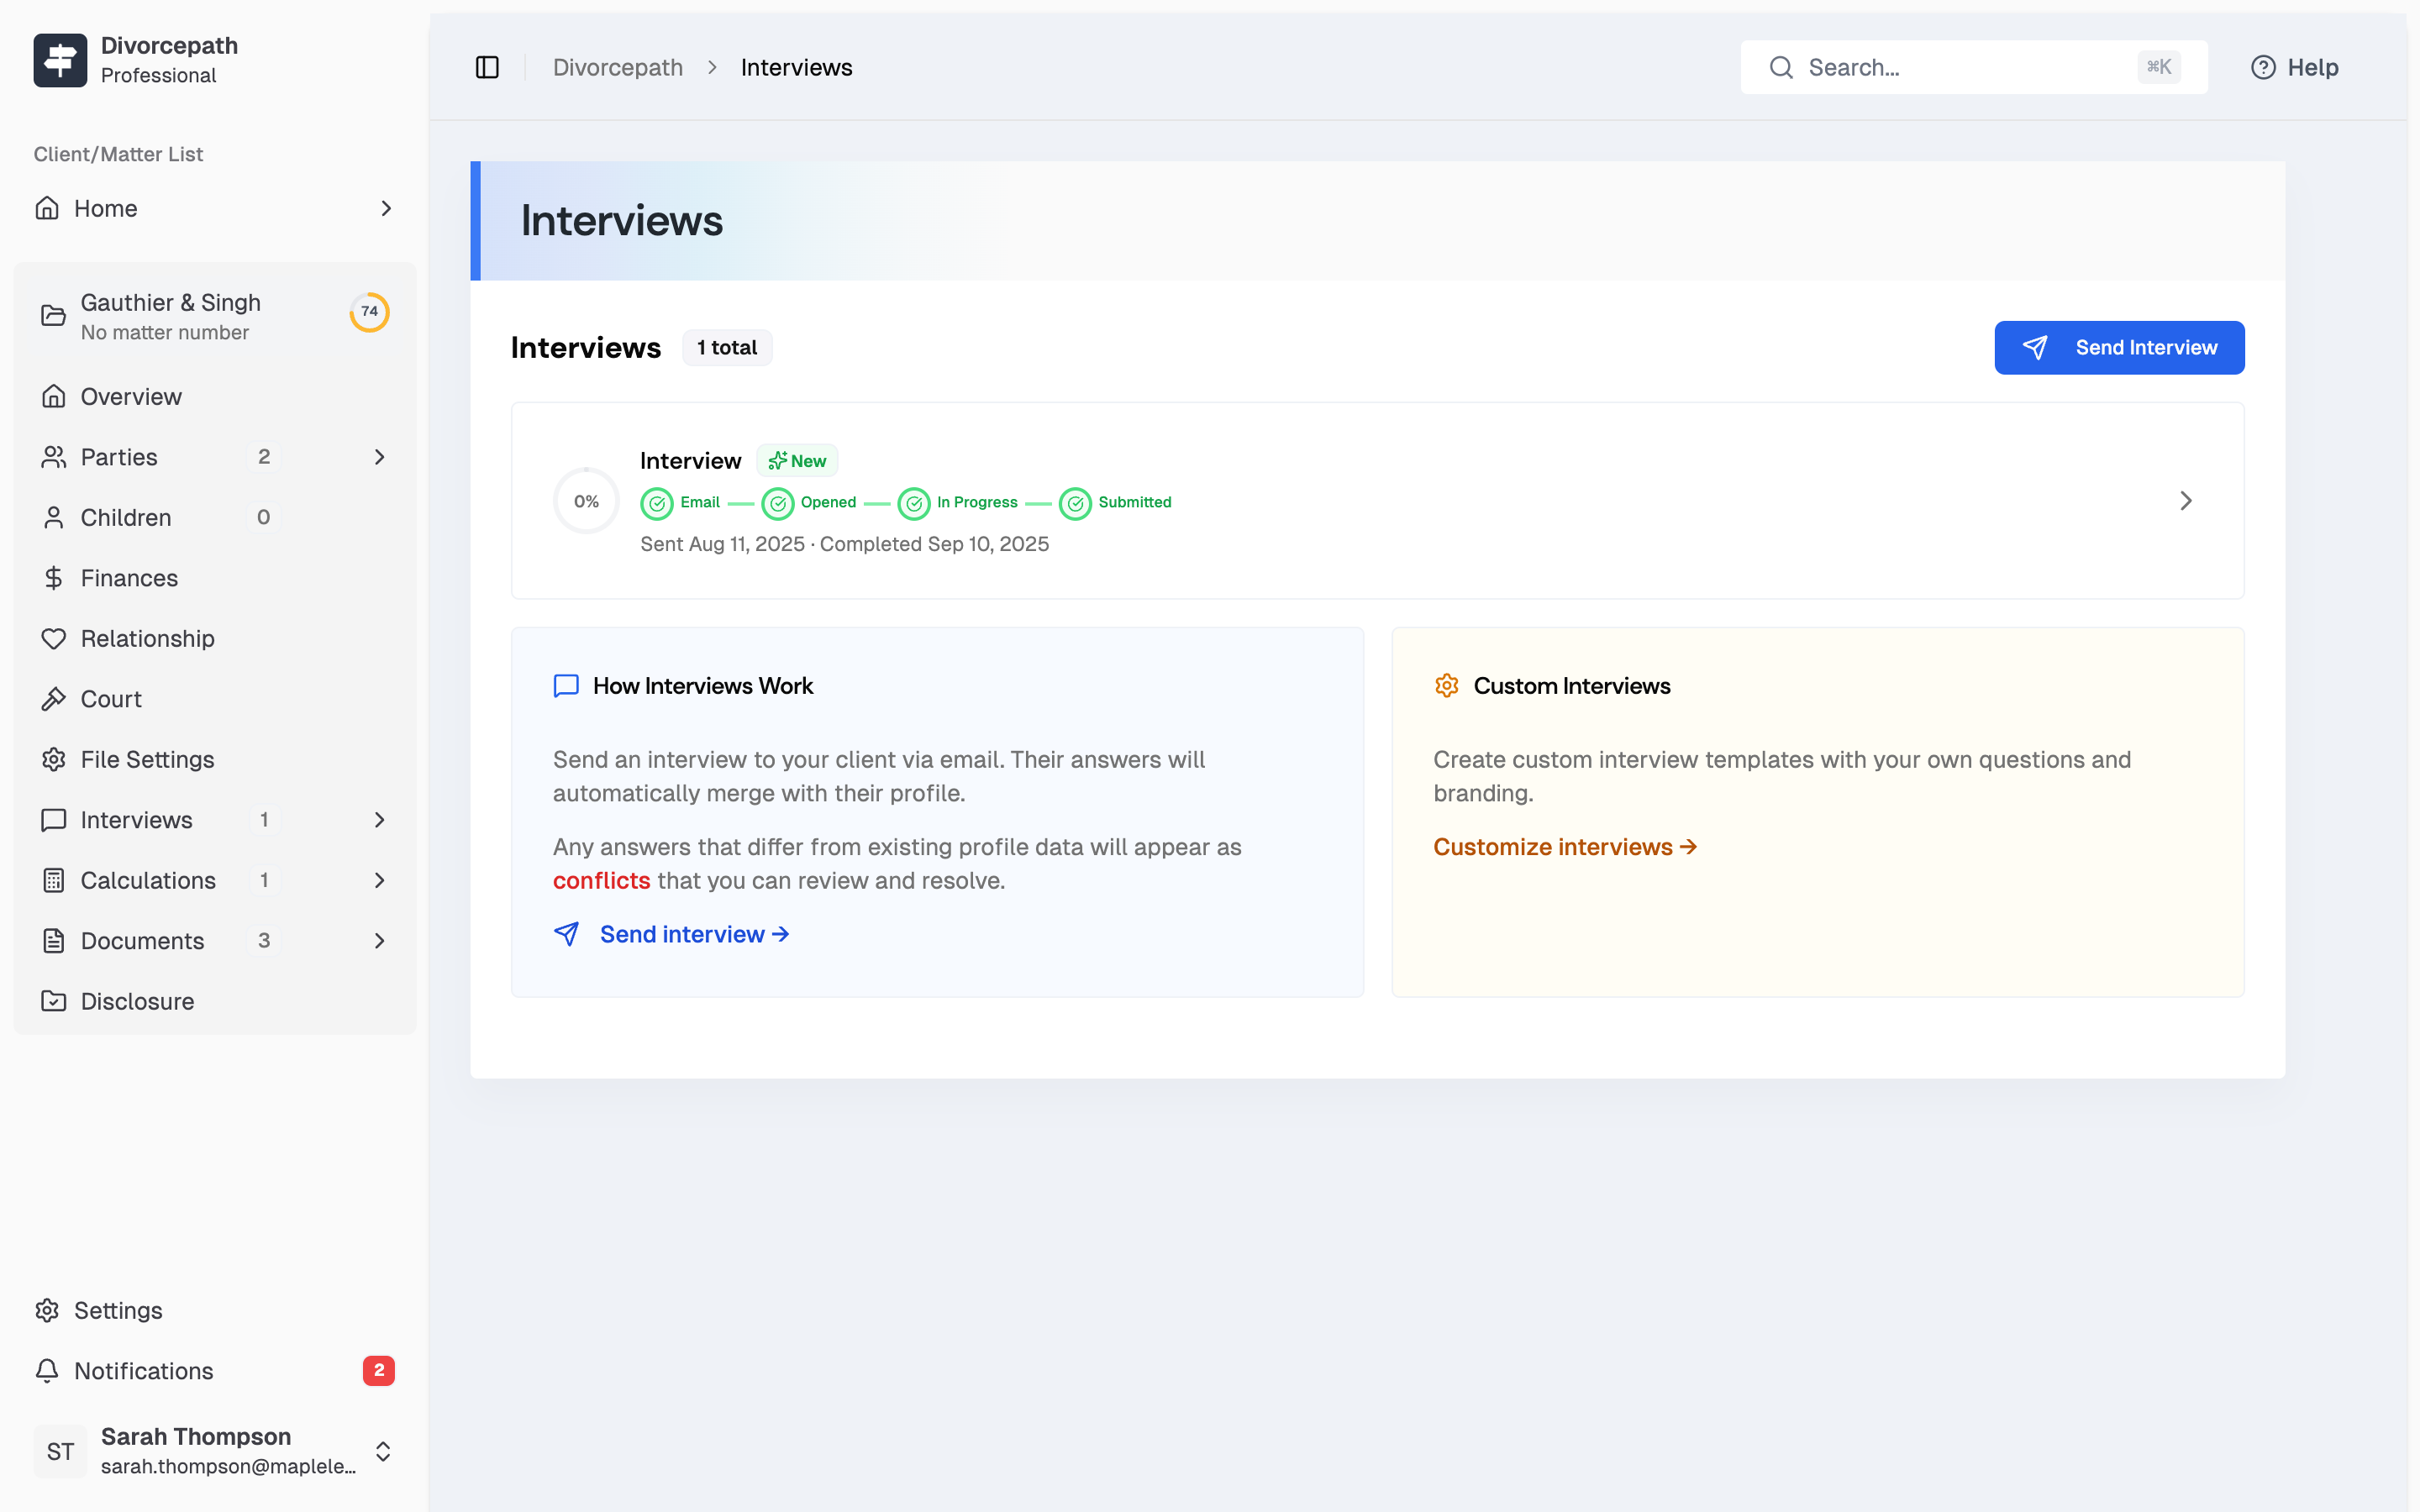Open Relationship heart icon item
Screen dimensions: 2420x1512
[x=147, y=638]
